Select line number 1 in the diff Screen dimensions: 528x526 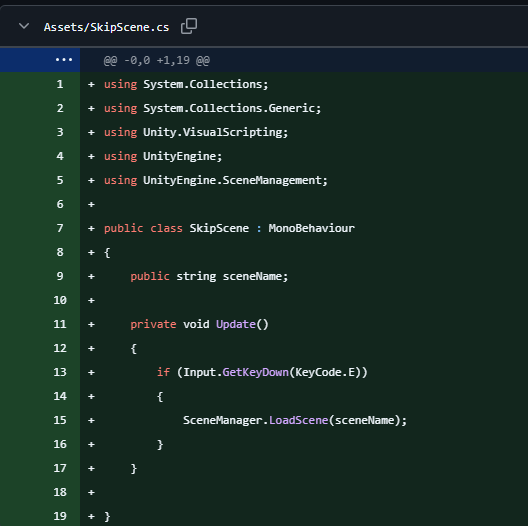60,84
